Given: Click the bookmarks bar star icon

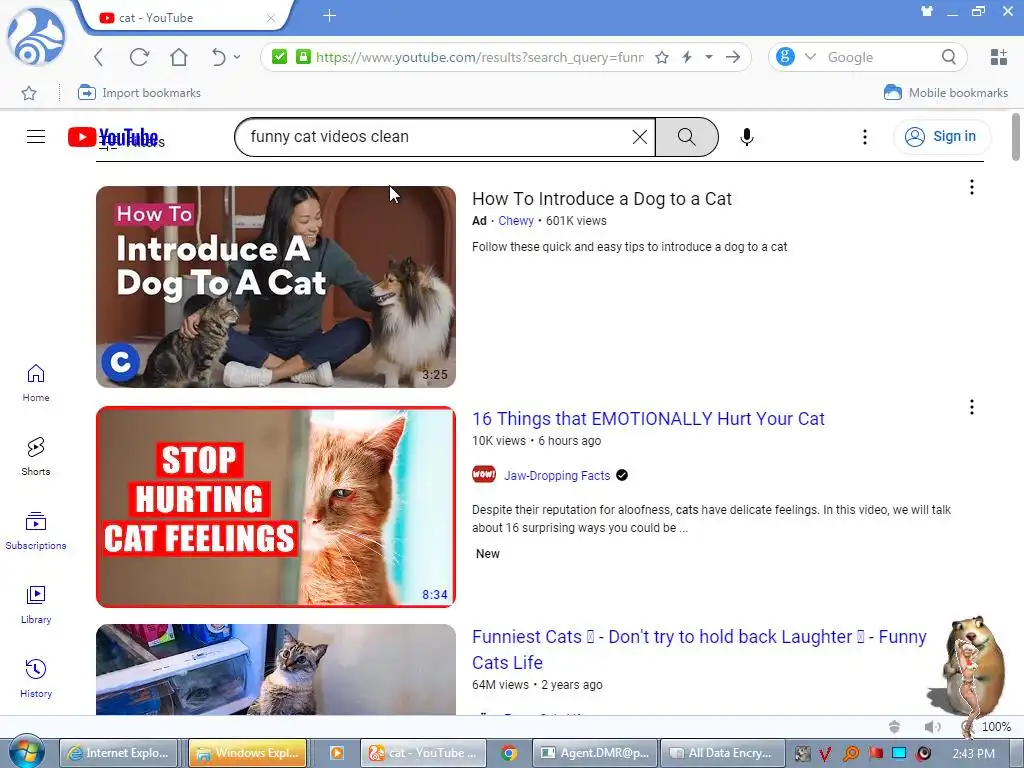Looking at the screenshot, I should [29, 93].
